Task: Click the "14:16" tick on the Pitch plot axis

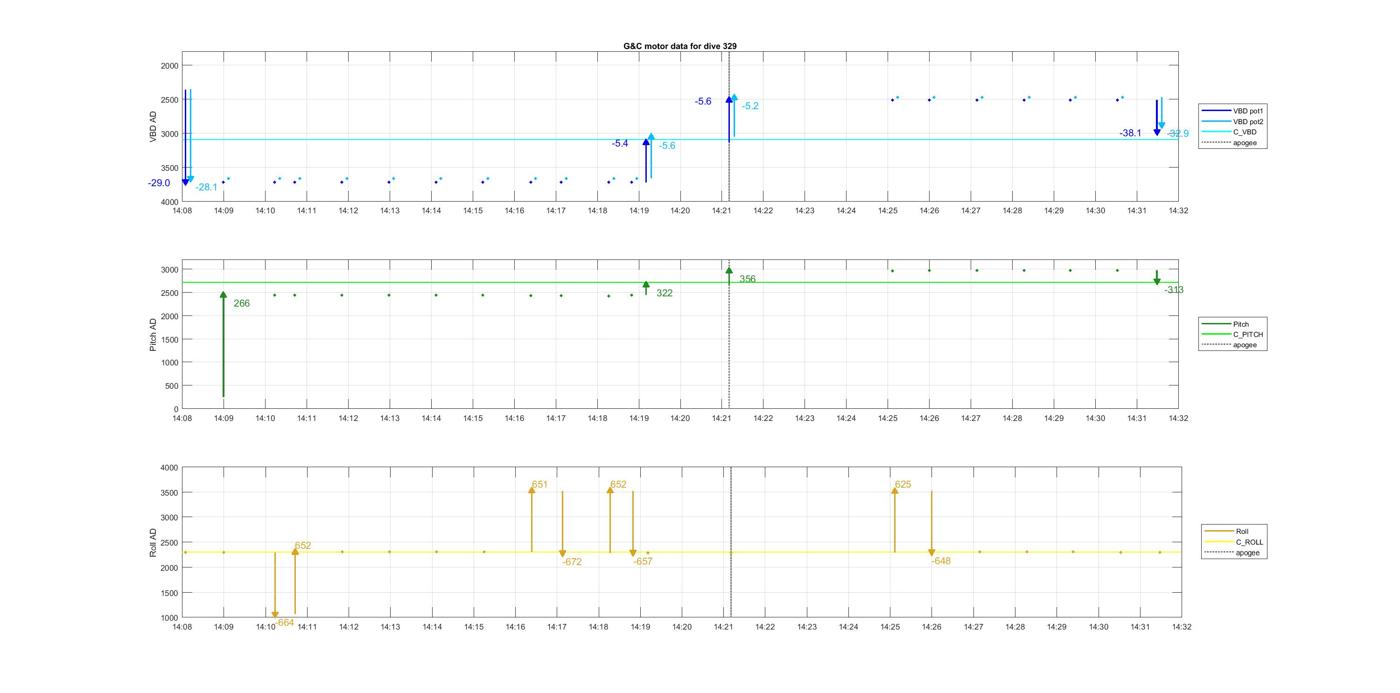Action: [x=514, y=418]
